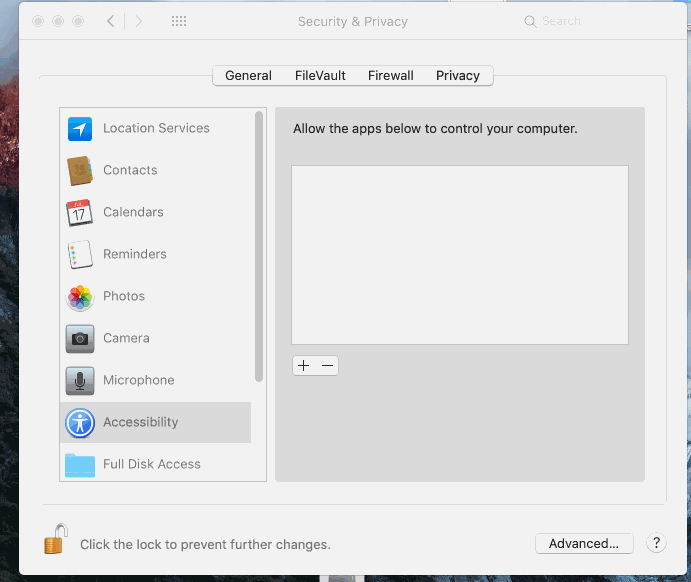691x582 pixels.
Task: Go forward with the right chevron
Action: tap(138, 21)
